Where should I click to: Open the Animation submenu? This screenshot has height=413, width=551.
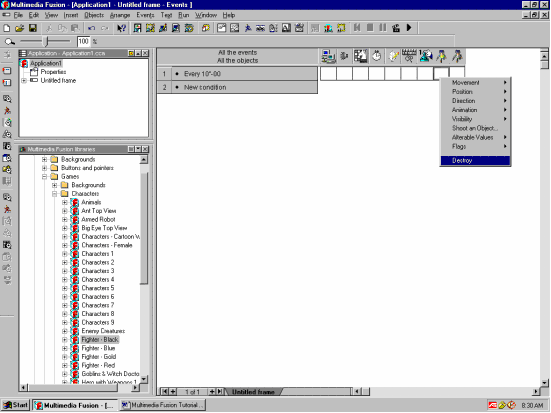[475, 110]
